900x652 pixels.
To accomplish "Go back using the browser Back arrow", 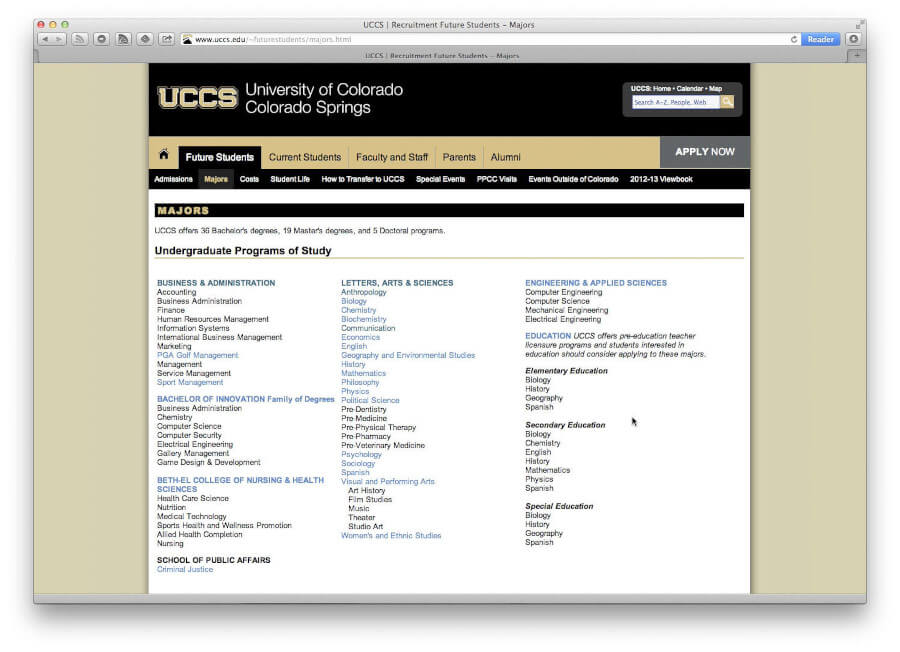I will click(x=45, y=39).
